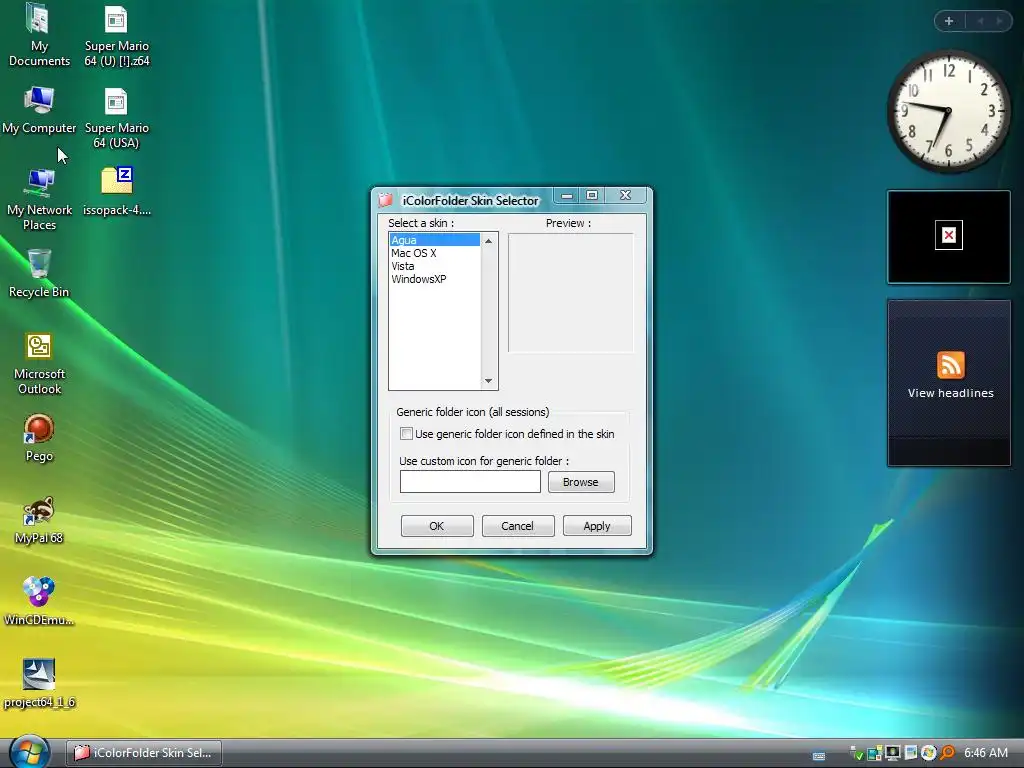The image size is (1024, 768).
Task: Select the Vista skin
Action: [435, 266]
